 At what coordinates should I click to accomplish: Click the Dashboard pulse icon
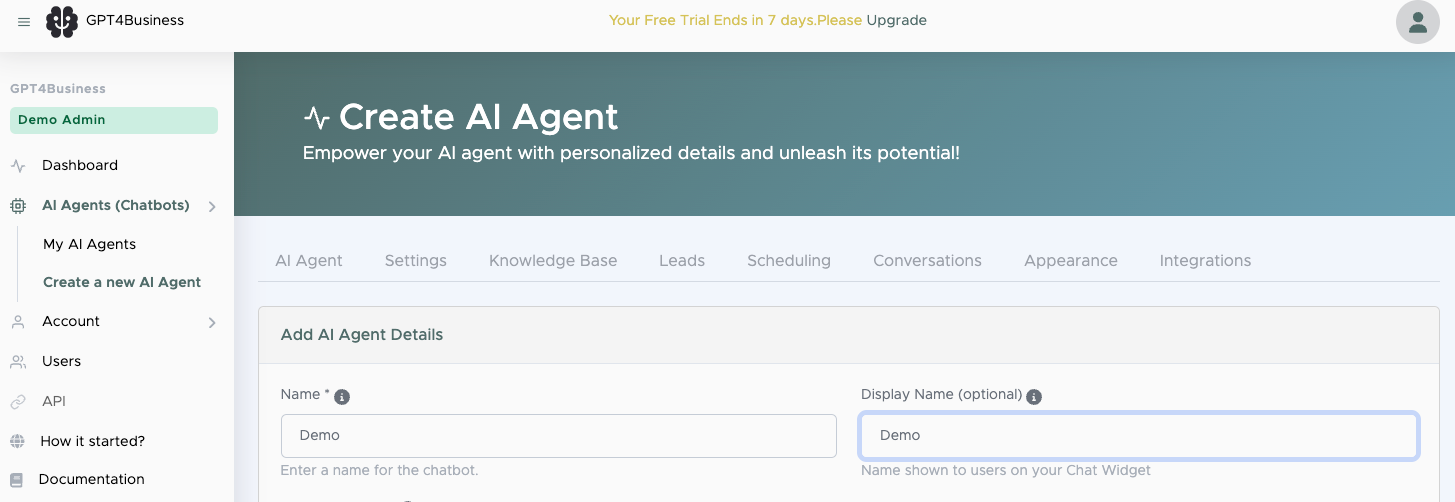click(18, 166)
